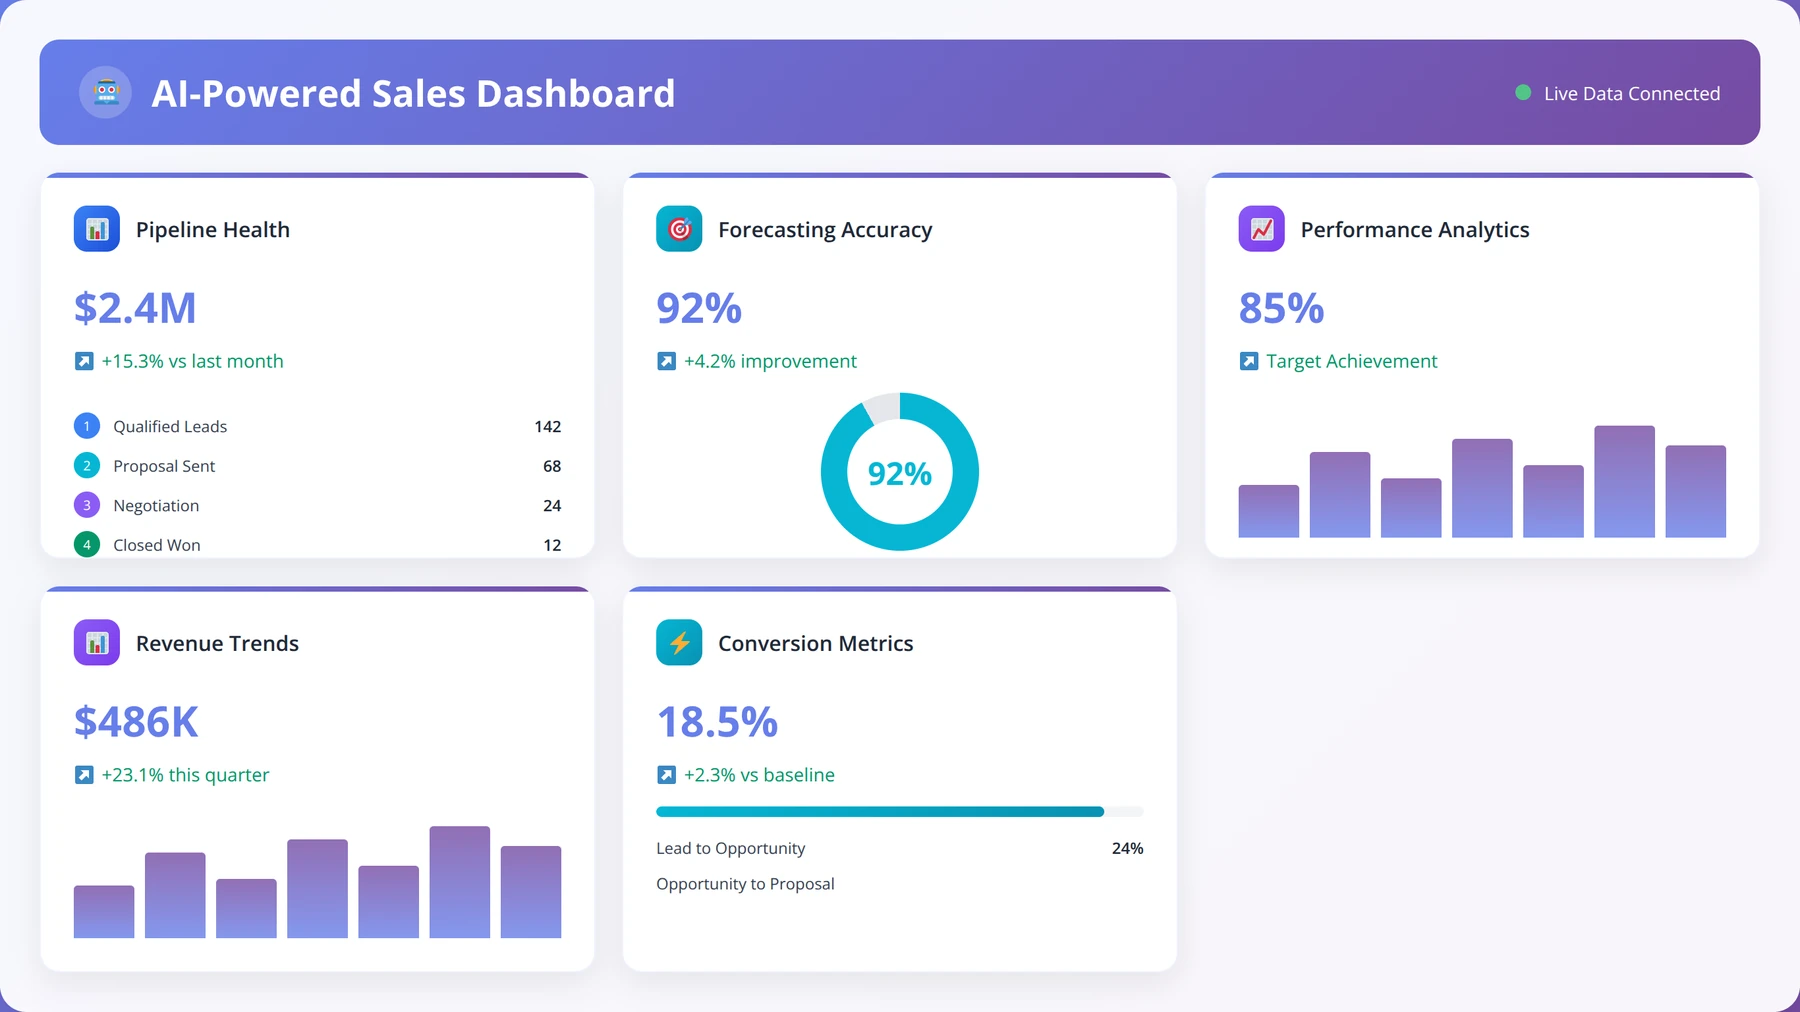Click the AI-Powered Sales Dashboard title
This screenshot has width=1800, height=1012.
click(413, 93)
